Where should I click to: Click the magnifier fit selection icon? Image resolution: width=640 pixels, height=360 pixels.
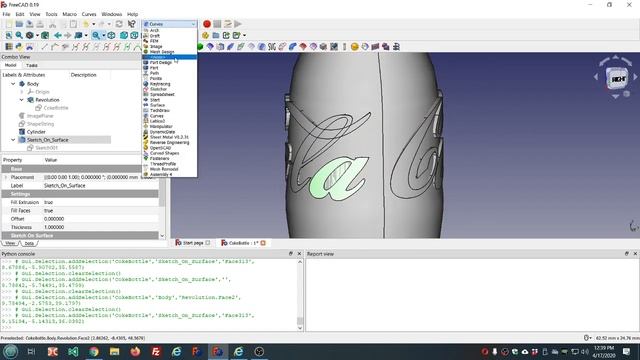pyautogui.click(x=19, y=36)
